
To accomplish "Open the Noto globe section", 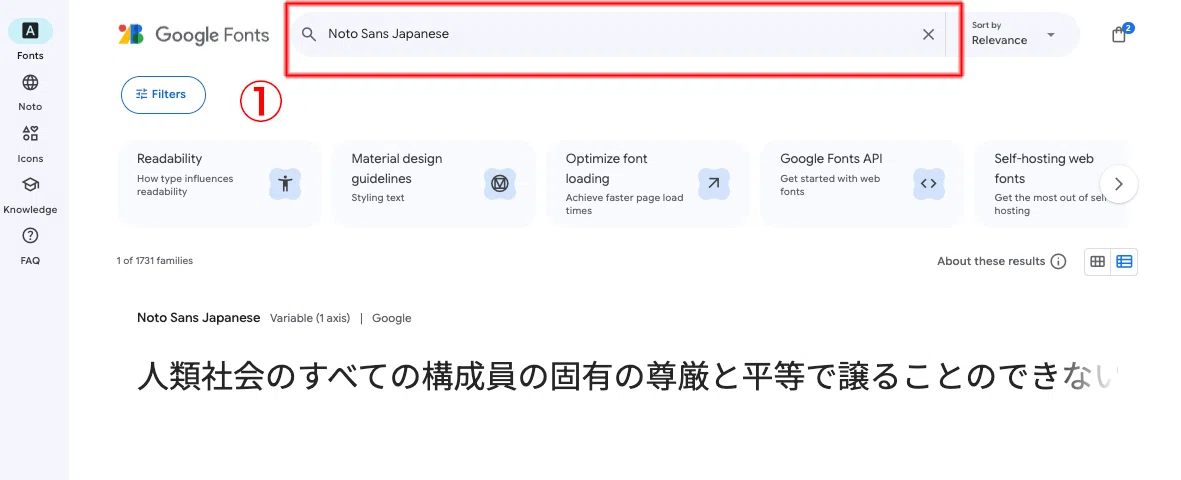I will (30, 92).
